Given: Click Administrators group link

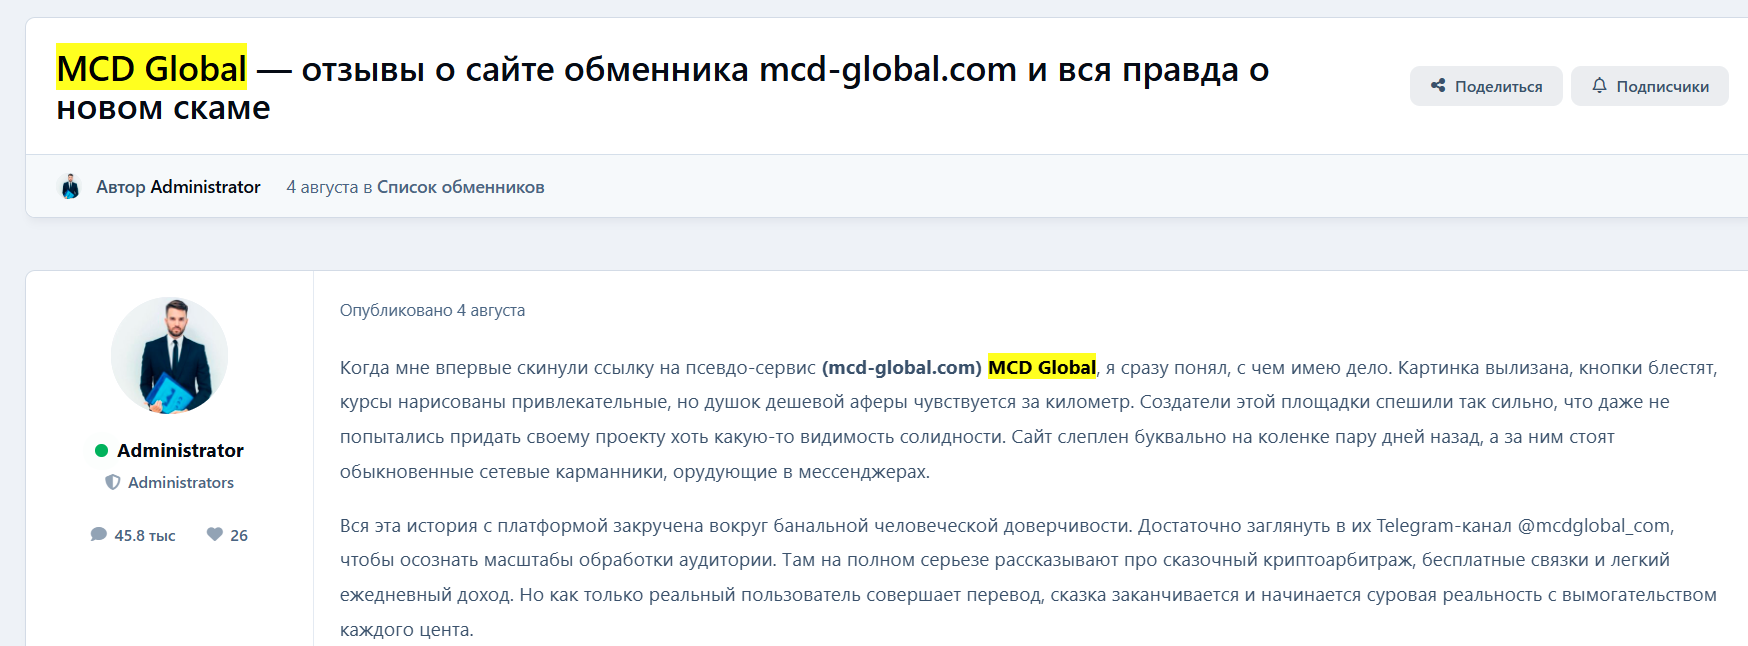Looking at the screenshot, I should pos(181,482).
